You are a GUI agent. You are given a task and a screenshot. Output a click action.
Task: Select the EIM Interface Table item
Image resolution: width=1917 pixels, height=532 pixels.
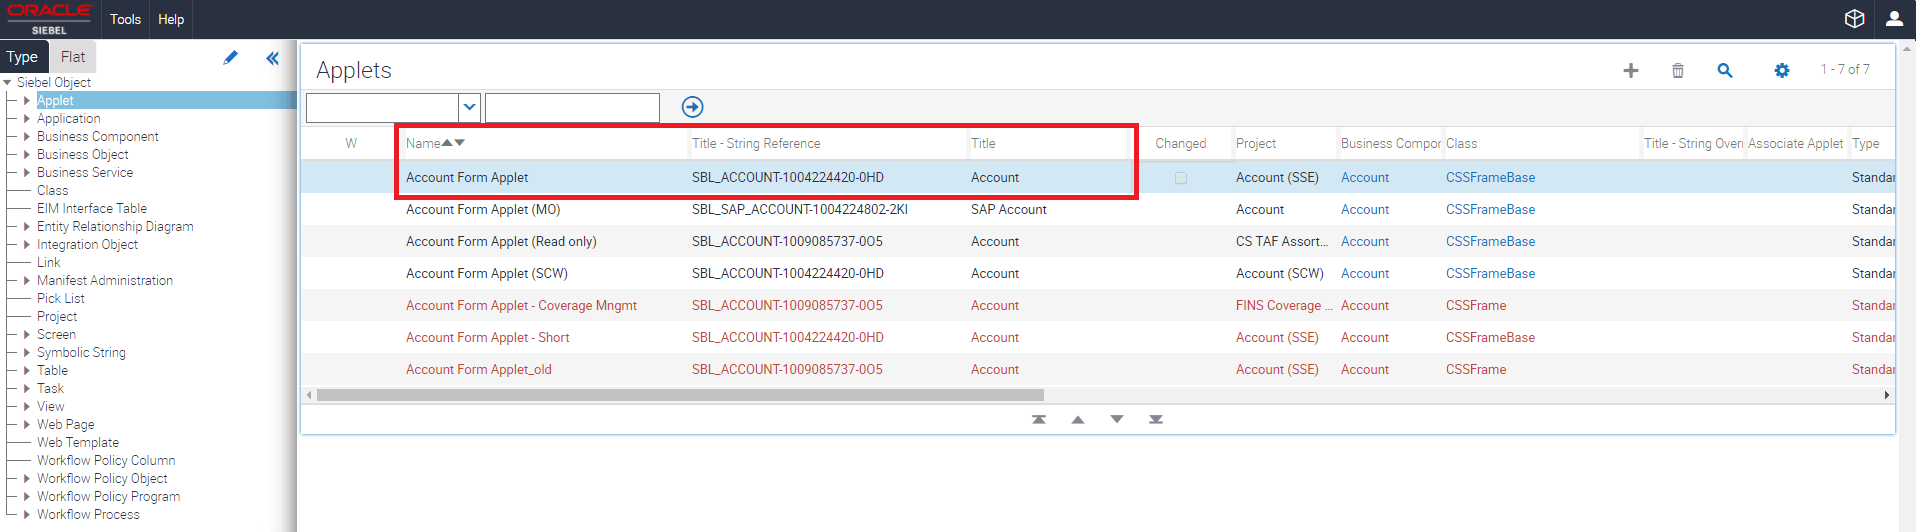(92, 209)
